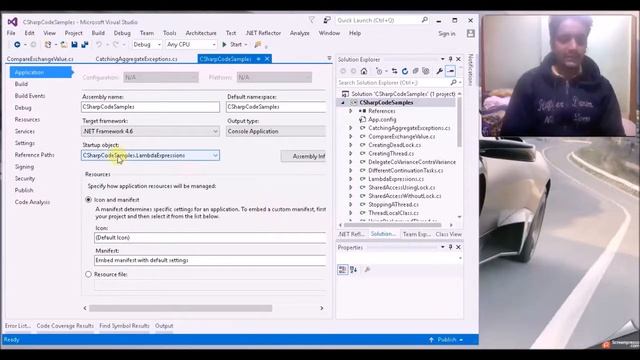
Task: Expand the References node
Action: 350,111
